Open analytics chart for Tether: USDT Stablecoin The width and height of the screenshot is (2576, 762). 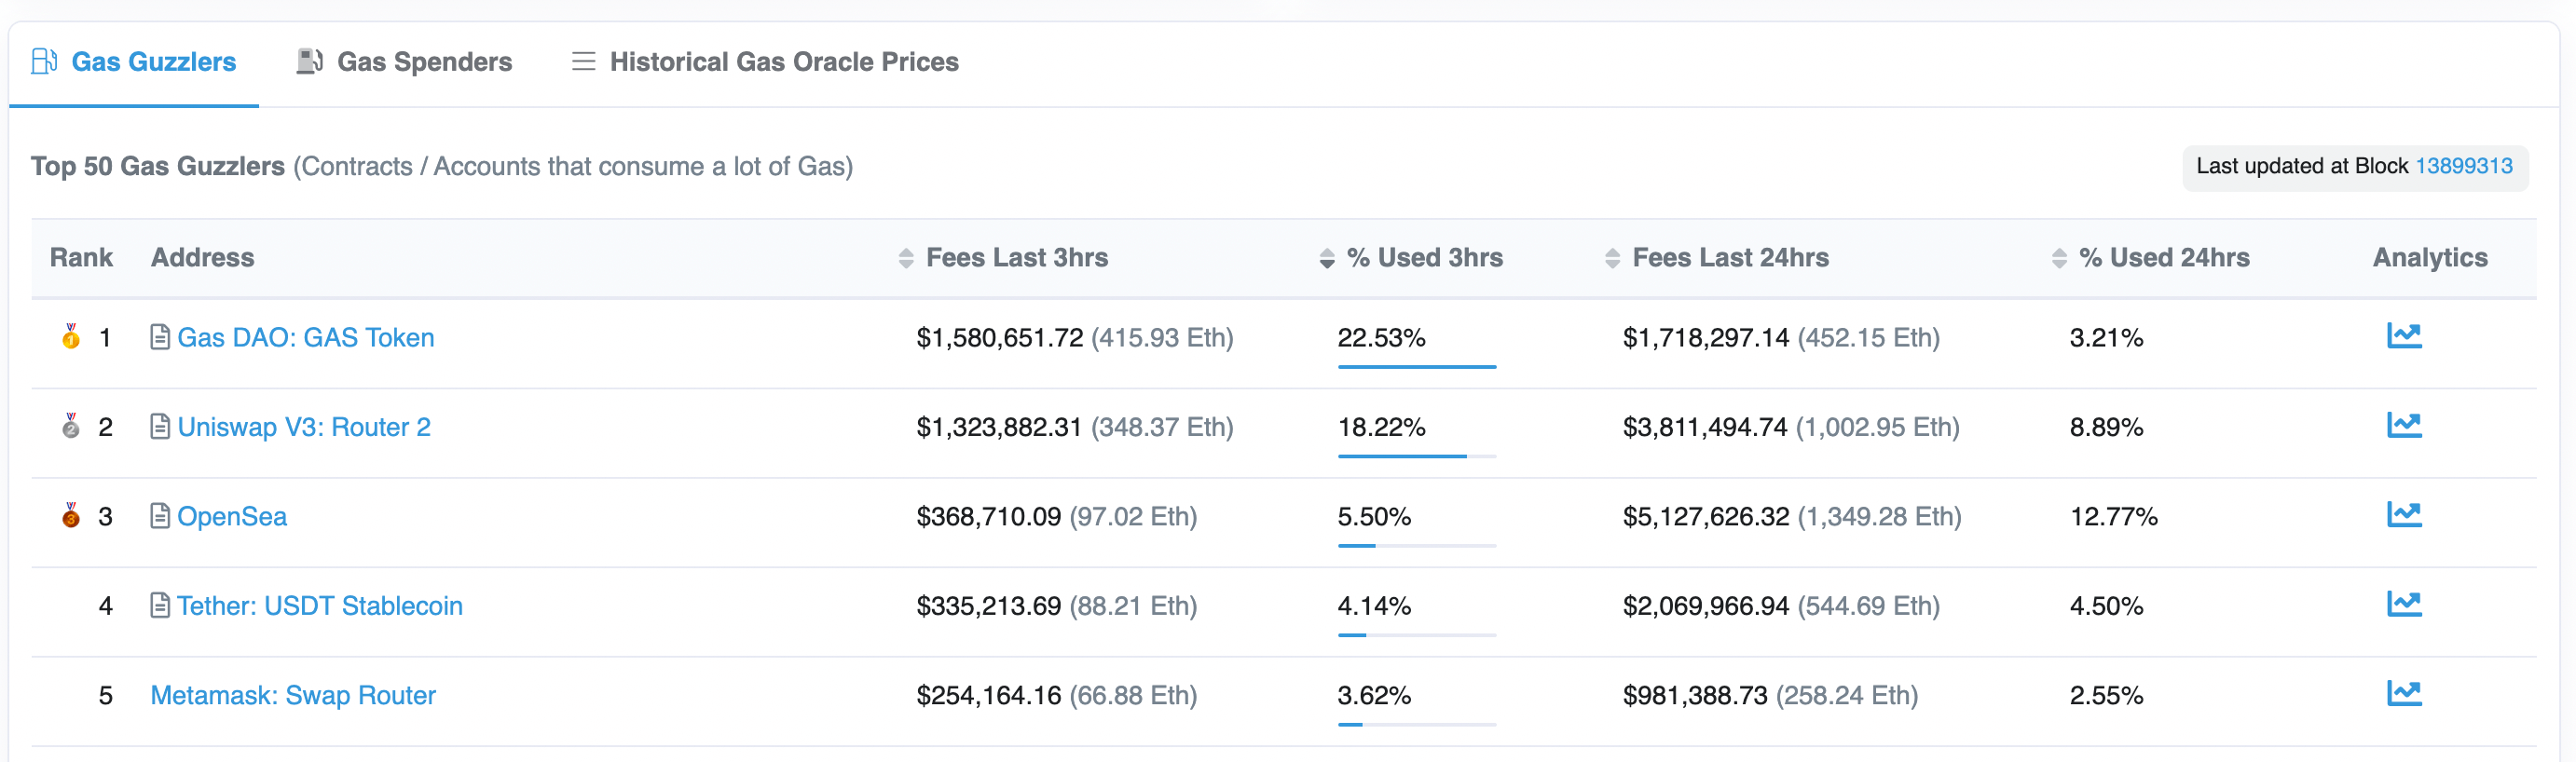point(2403,604)
